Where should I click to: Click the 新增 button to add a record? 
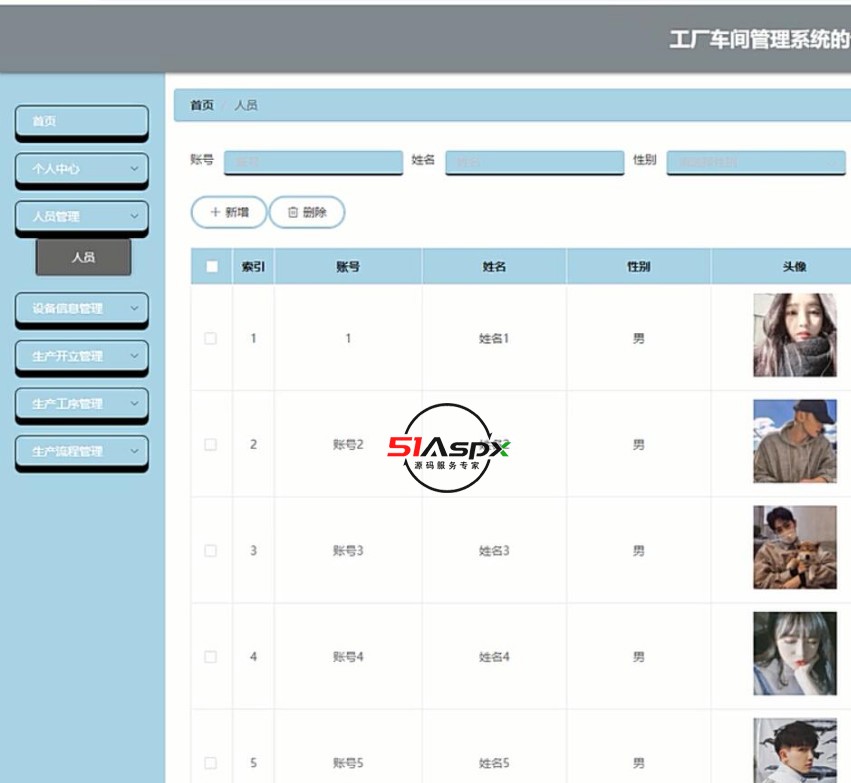coord(229,212)
